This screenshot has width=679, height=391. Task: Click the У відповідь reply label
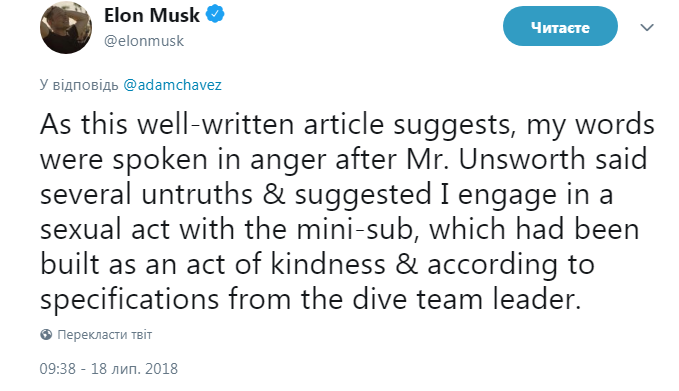(x=79, y=84)
